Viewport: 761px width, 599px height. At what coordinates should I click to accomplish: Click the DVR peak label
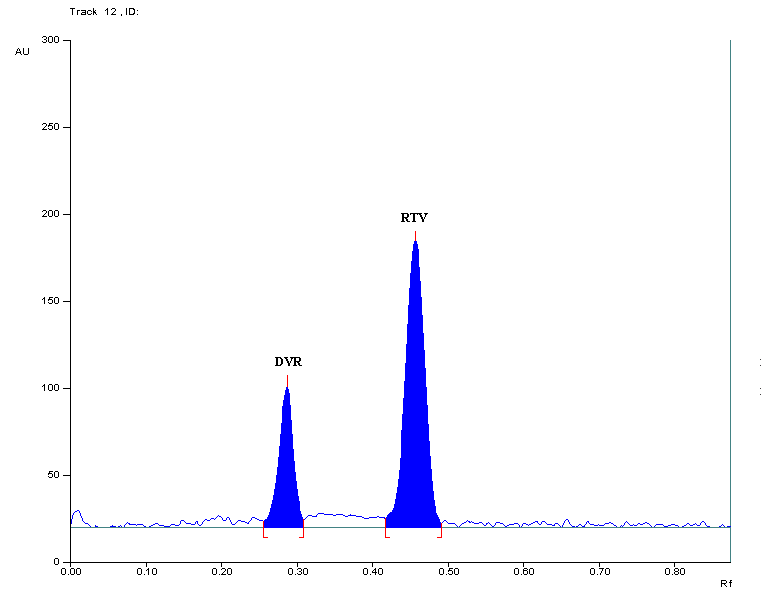288,362
